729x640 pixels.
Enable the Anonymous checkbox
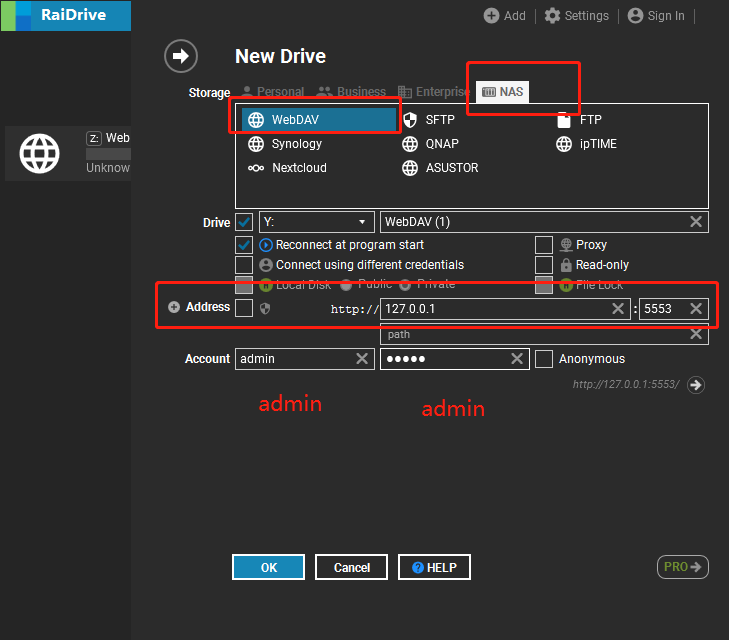point(543,359)
